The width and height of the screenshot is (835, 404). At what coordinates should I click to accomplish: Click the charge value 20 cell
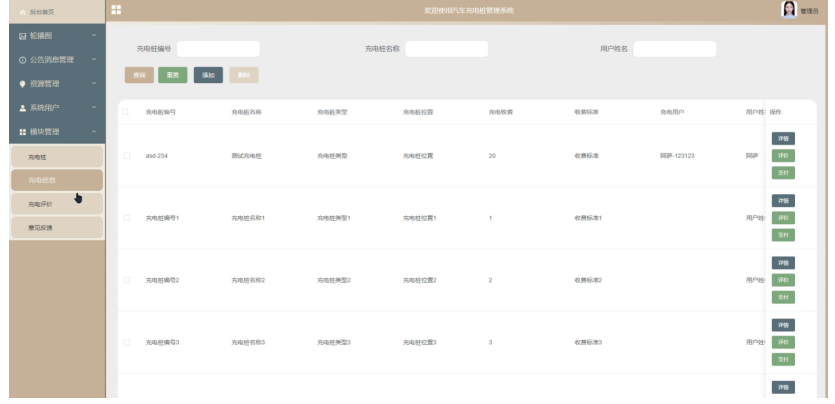tap(492, 156)
